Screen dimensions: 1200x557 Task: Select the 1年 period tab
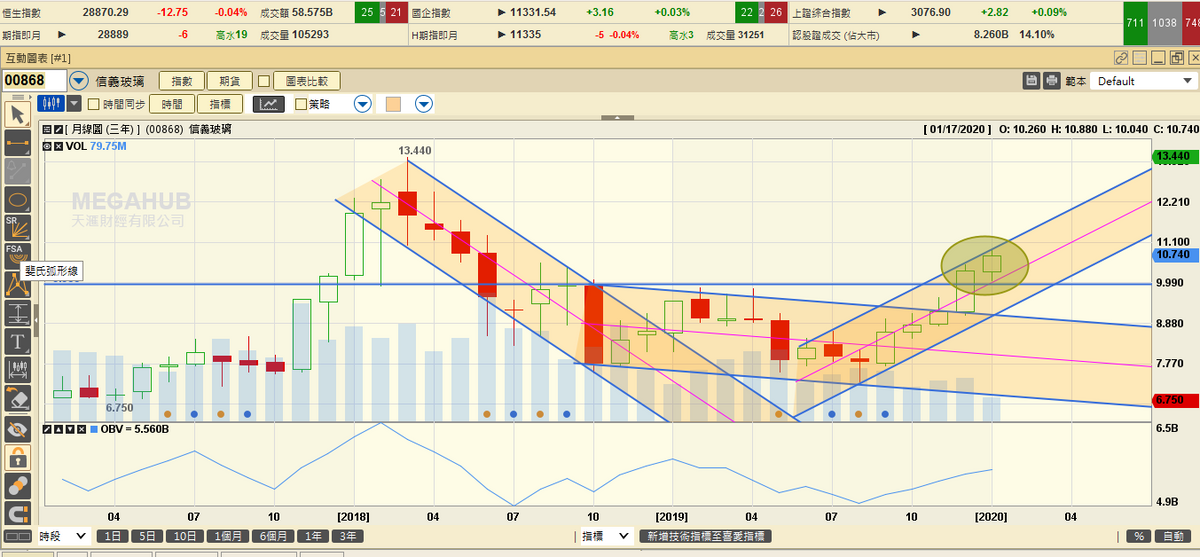click(315, 536)
